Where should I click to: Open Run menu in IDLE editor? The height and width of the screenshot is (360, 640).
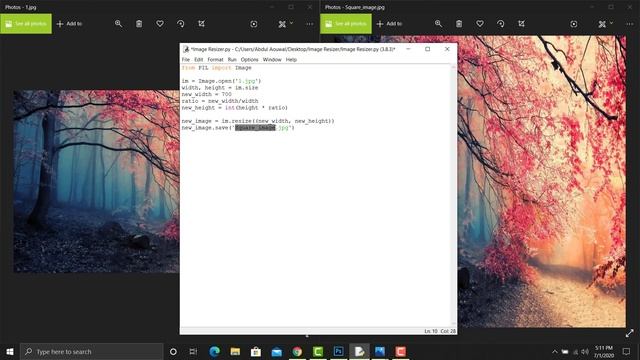pyautogui.click(x=232, y=60)
